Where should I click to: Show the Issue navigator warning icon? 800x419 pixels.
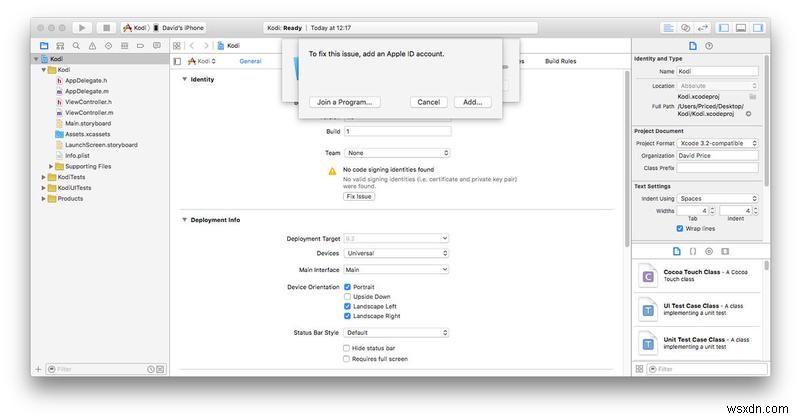click(x=94, y=46)
